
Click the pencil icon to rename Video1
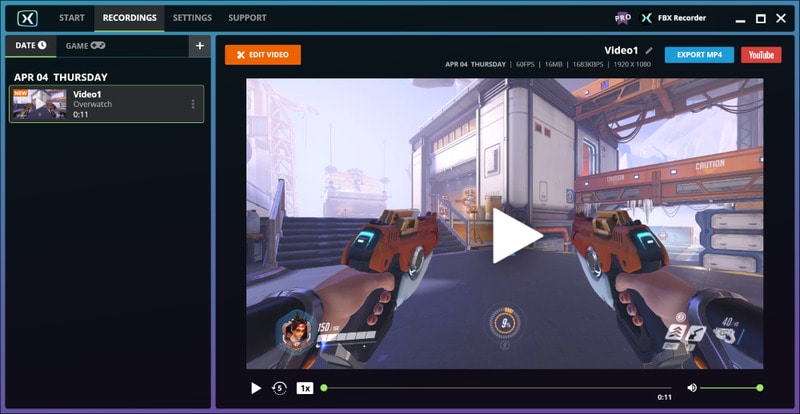tap(648, 51)
